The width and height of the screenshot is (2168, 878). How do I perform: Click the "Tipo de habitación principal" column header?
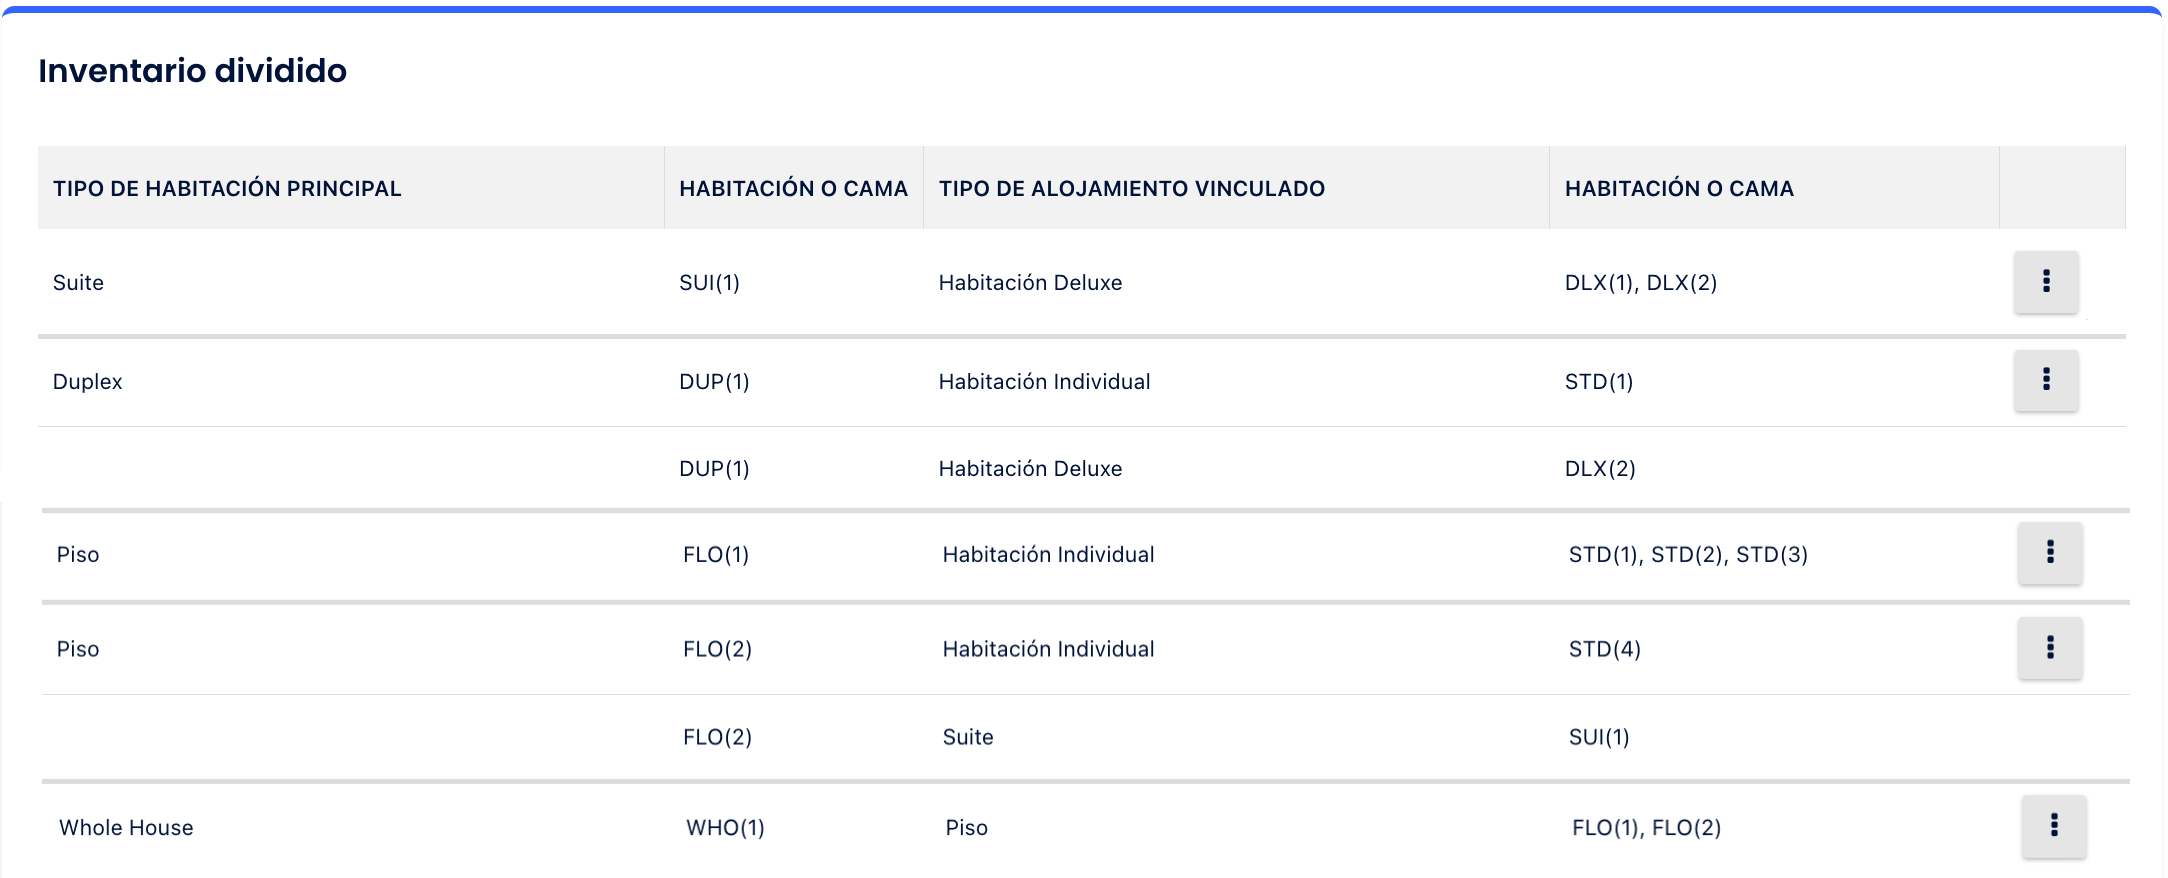[x=227, y=189]
